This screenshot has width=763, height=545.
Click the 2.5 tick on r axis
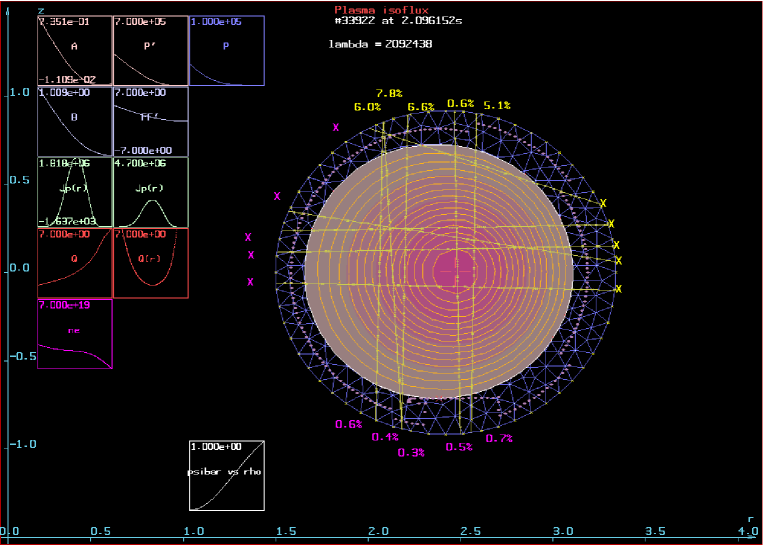[470, 530]
